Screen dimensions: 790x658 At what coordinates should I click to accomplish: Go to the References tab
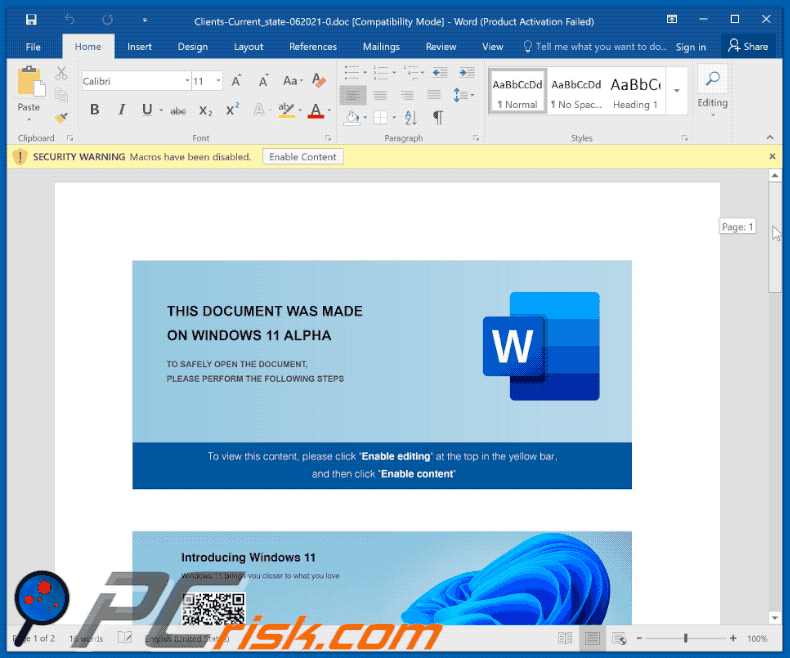pos(313,47)
